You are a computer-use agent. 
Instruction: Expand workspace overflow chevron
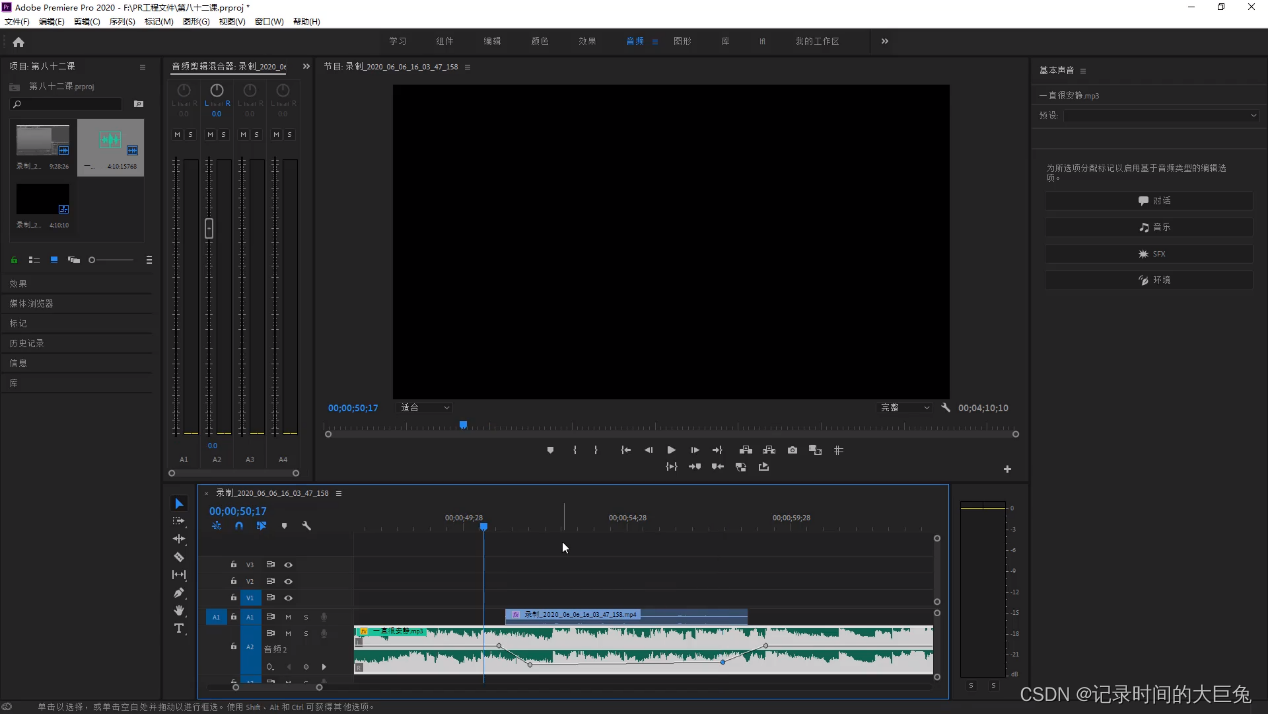[884, 41]
